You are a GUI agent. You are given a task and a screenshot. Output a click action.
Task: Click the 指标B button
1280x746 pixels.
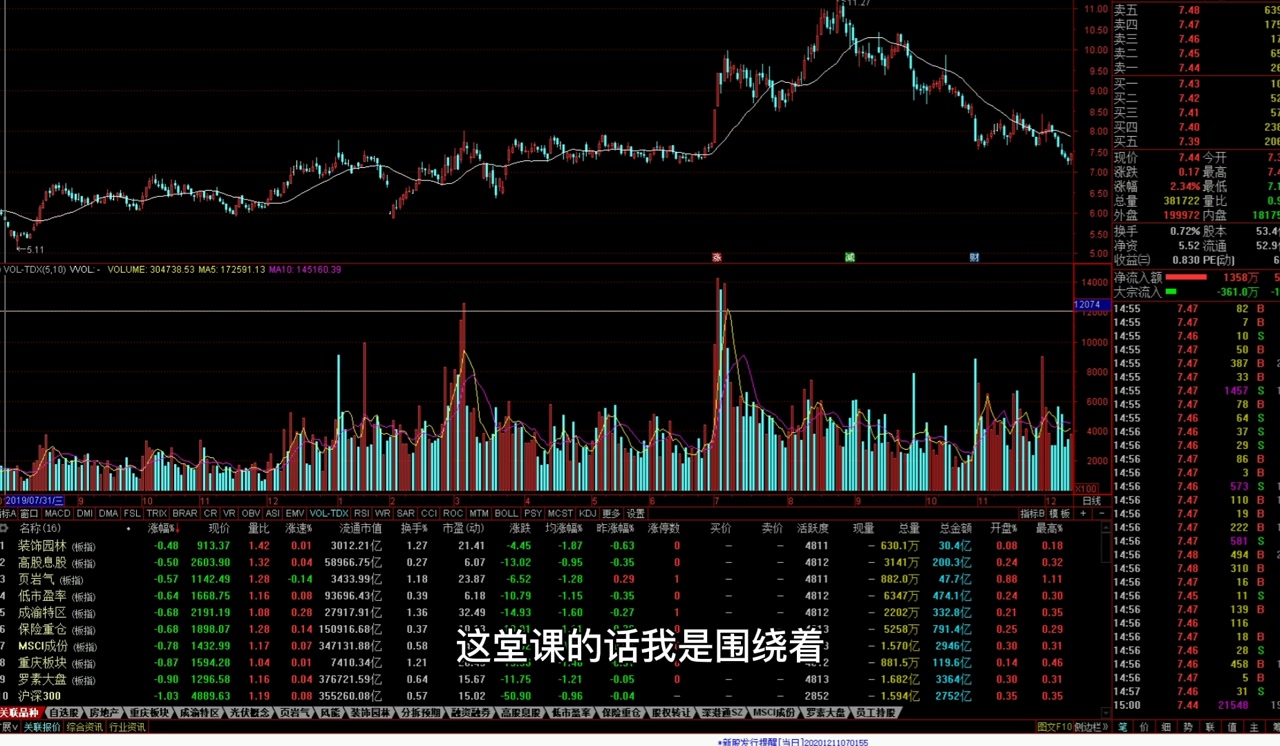click(1032, 513)
